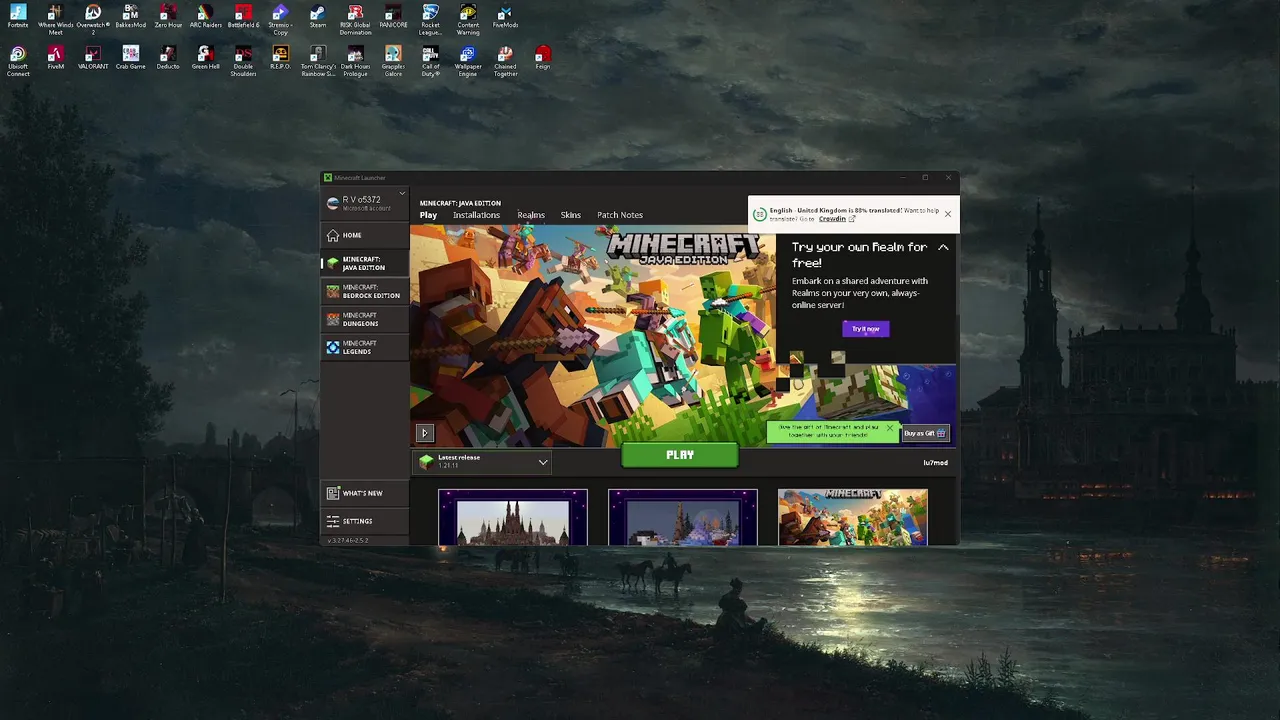Open the Minecraft artwork news thumbnail
Image resolution: width=1280 pixels, height=720 pixels.
[853, 517]
